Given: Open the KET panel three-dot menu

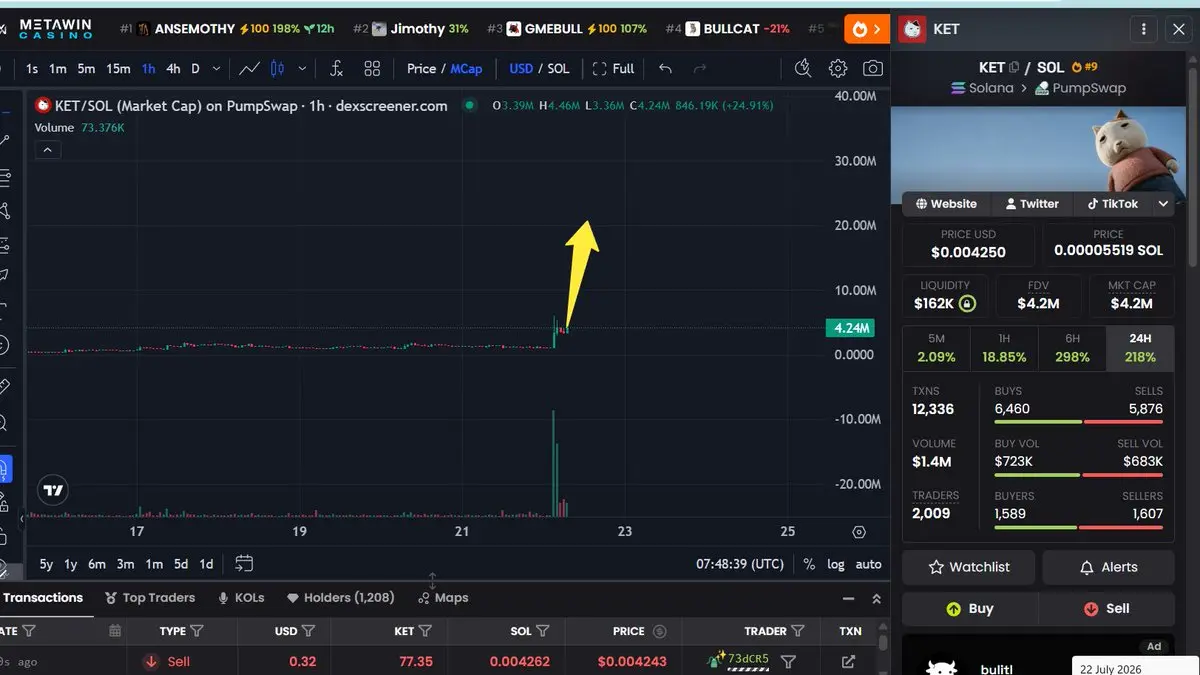Looking at the screenshot, I should click(x=1142, y=29).
